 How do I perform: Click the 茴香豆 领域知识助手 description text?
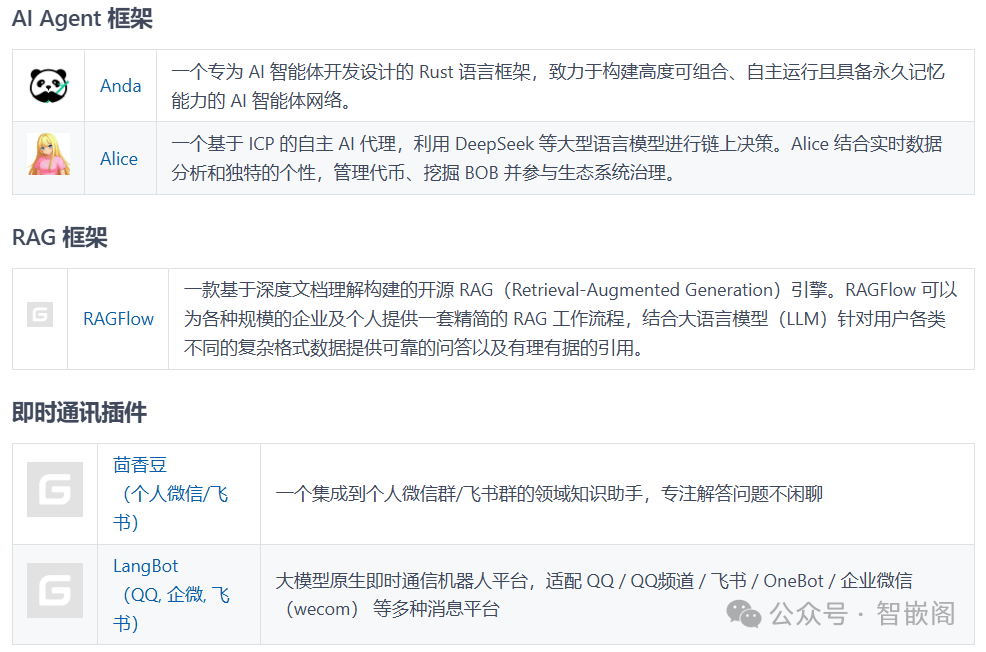click(549, 494)
